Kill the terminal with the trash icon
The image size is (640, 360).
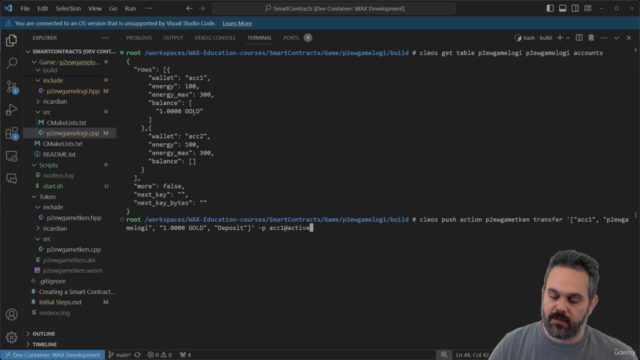coord(591,38)
